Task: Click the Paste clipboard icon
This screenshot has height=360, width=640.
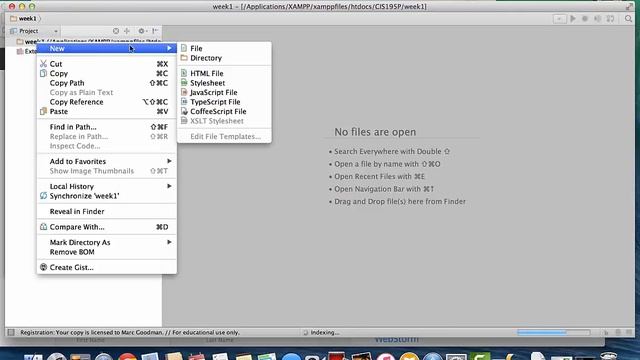Action: coord(43,111)
